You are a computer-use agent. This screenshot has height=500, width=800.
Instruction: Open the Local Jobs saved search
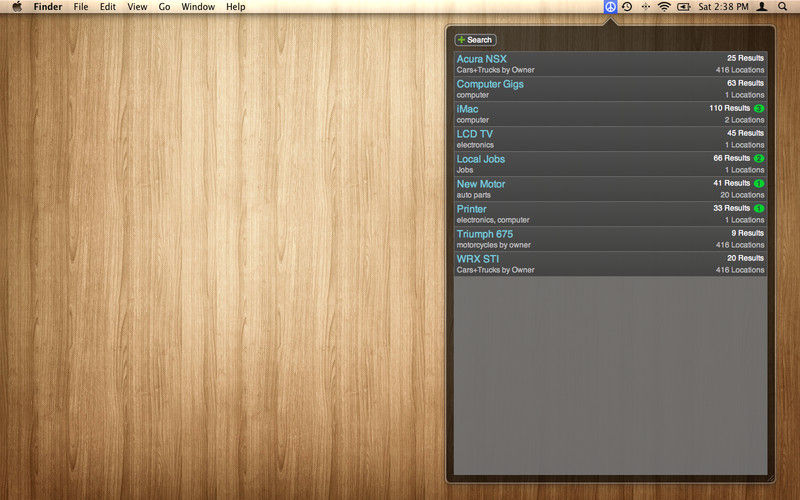610,164
